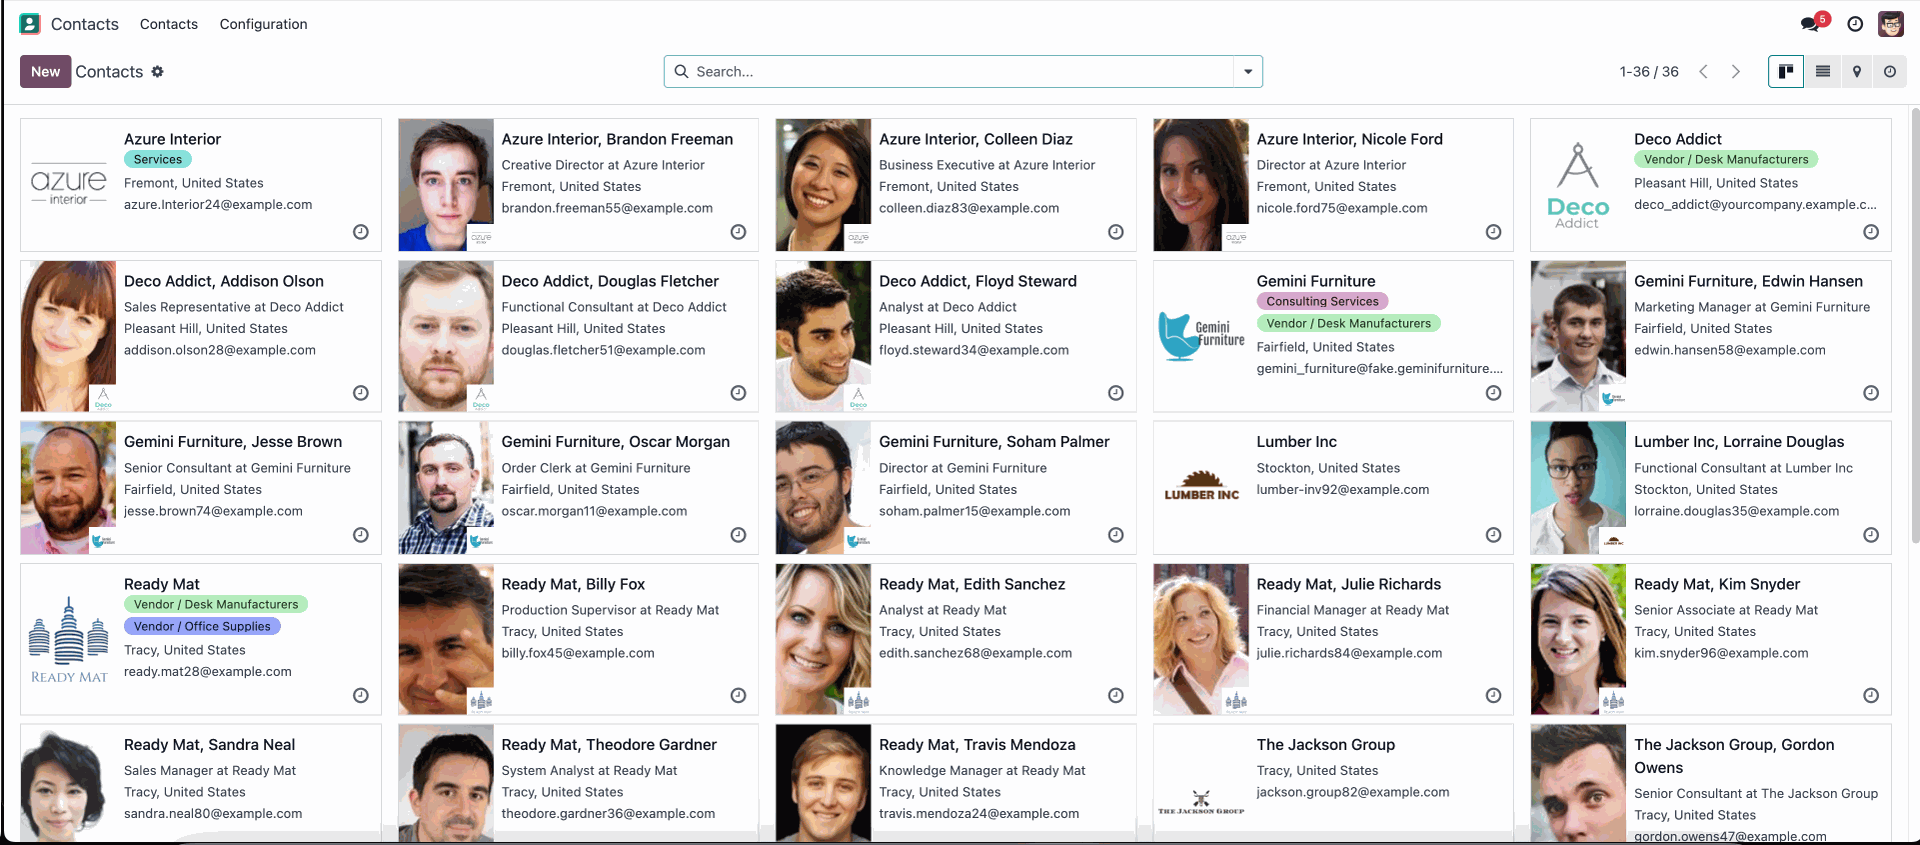Click the activities clock in top bar
This screenshot has height=845, width=1920.
[x=1855, y=24]
